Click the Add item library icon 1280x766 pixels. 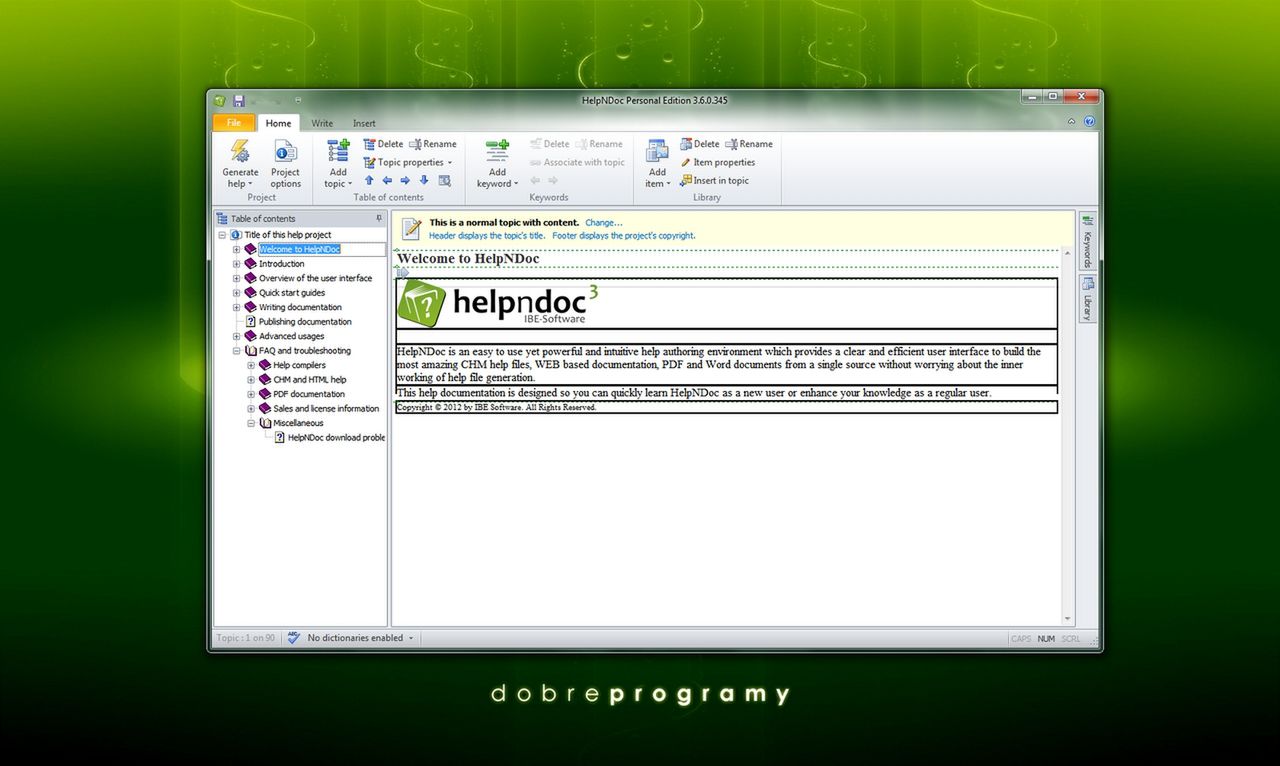657,151
